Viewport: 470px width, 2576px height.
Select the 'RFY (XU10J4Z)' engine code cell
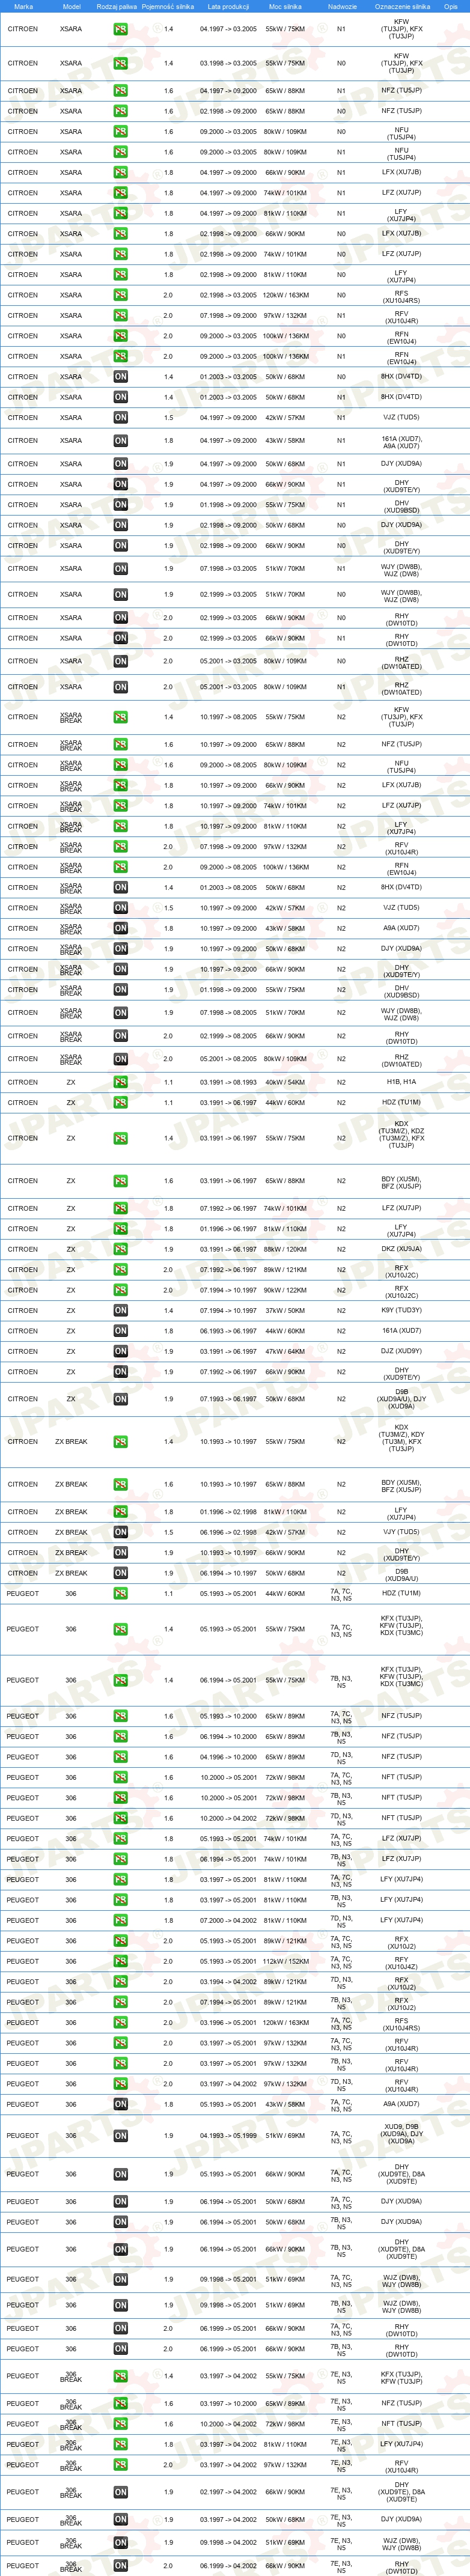click(401, 1961)
